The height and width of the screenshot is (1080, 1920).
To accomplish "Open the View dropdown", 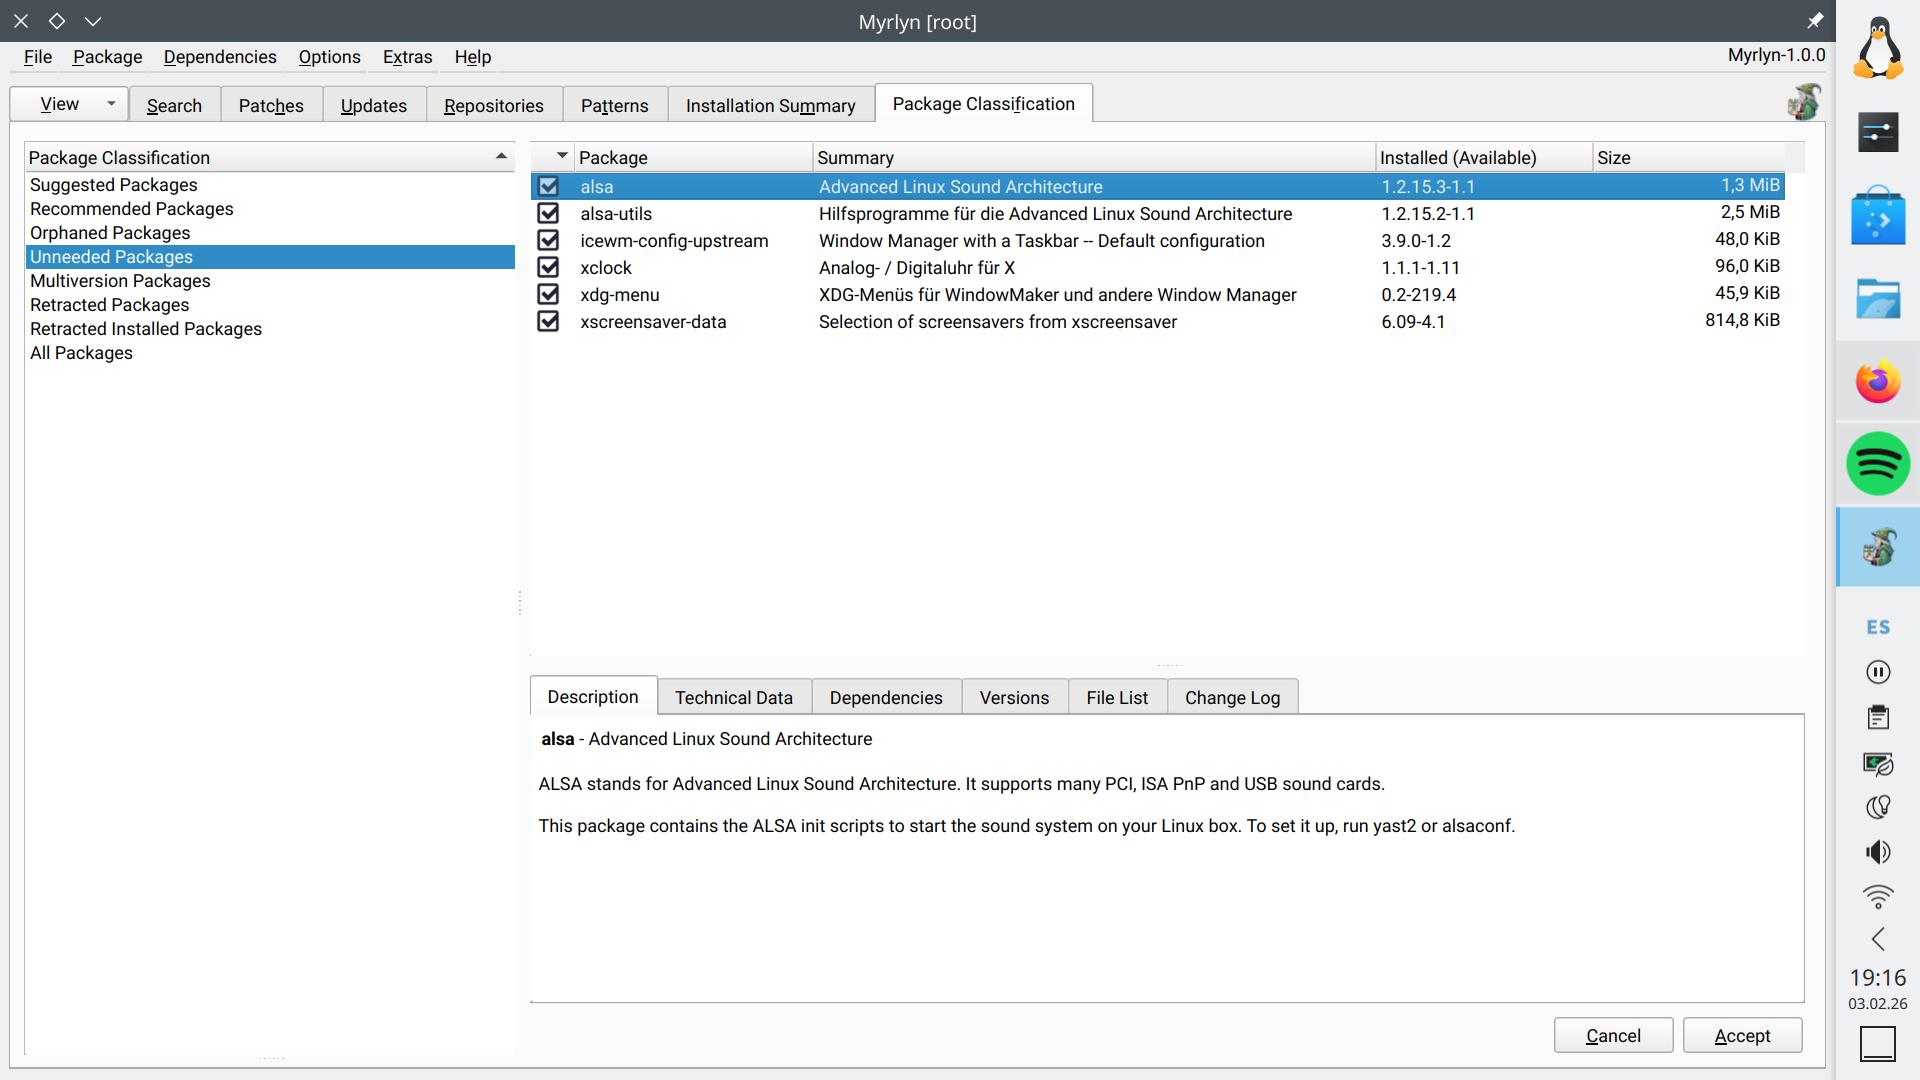I will pyautogui.click(x=70, y=104).
